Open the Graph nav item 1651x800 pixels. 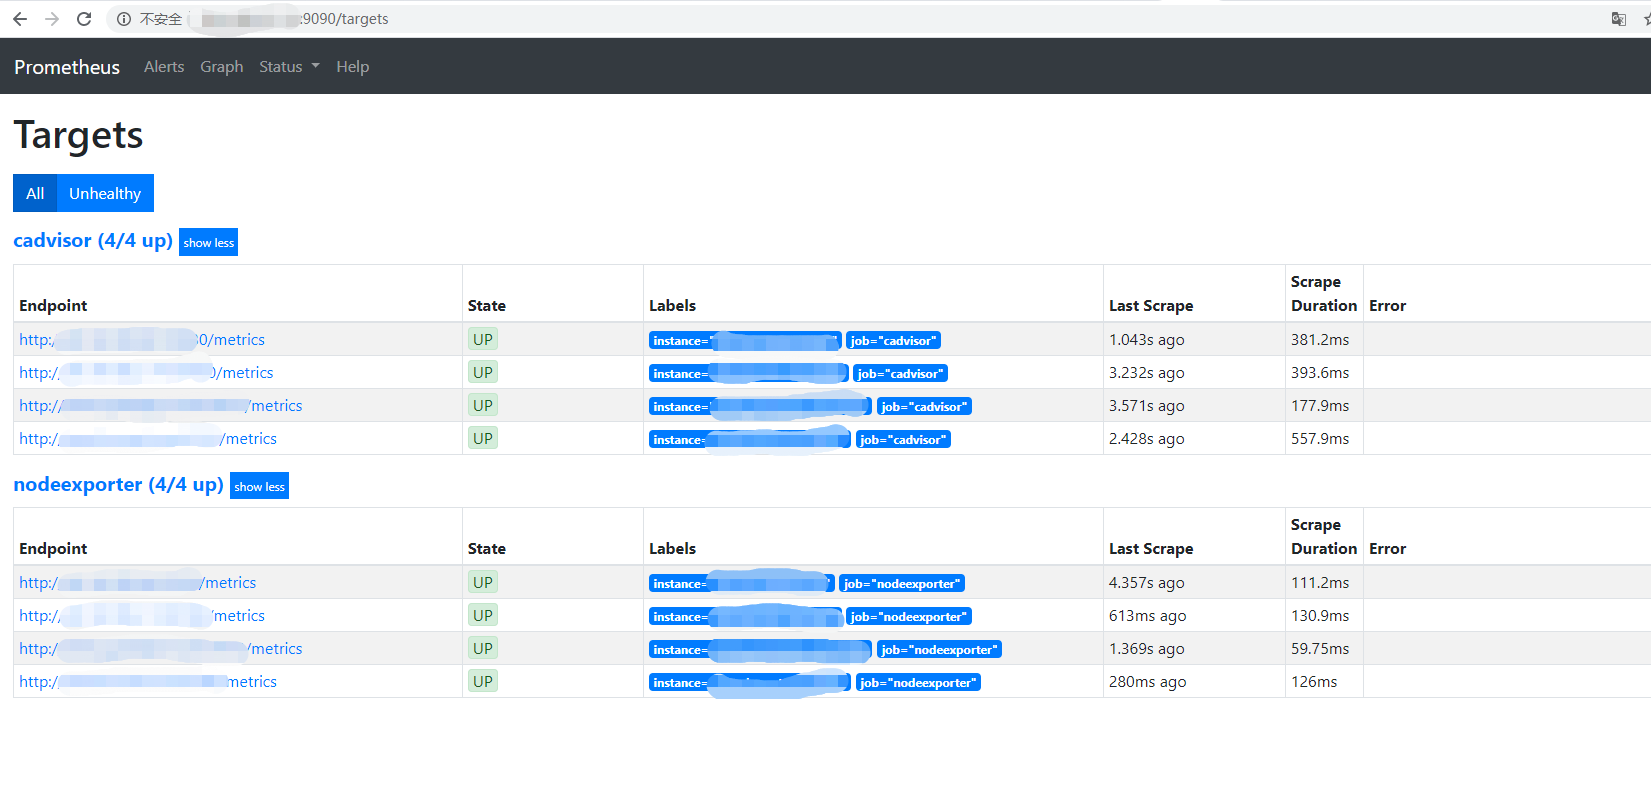tap(222, 67)
